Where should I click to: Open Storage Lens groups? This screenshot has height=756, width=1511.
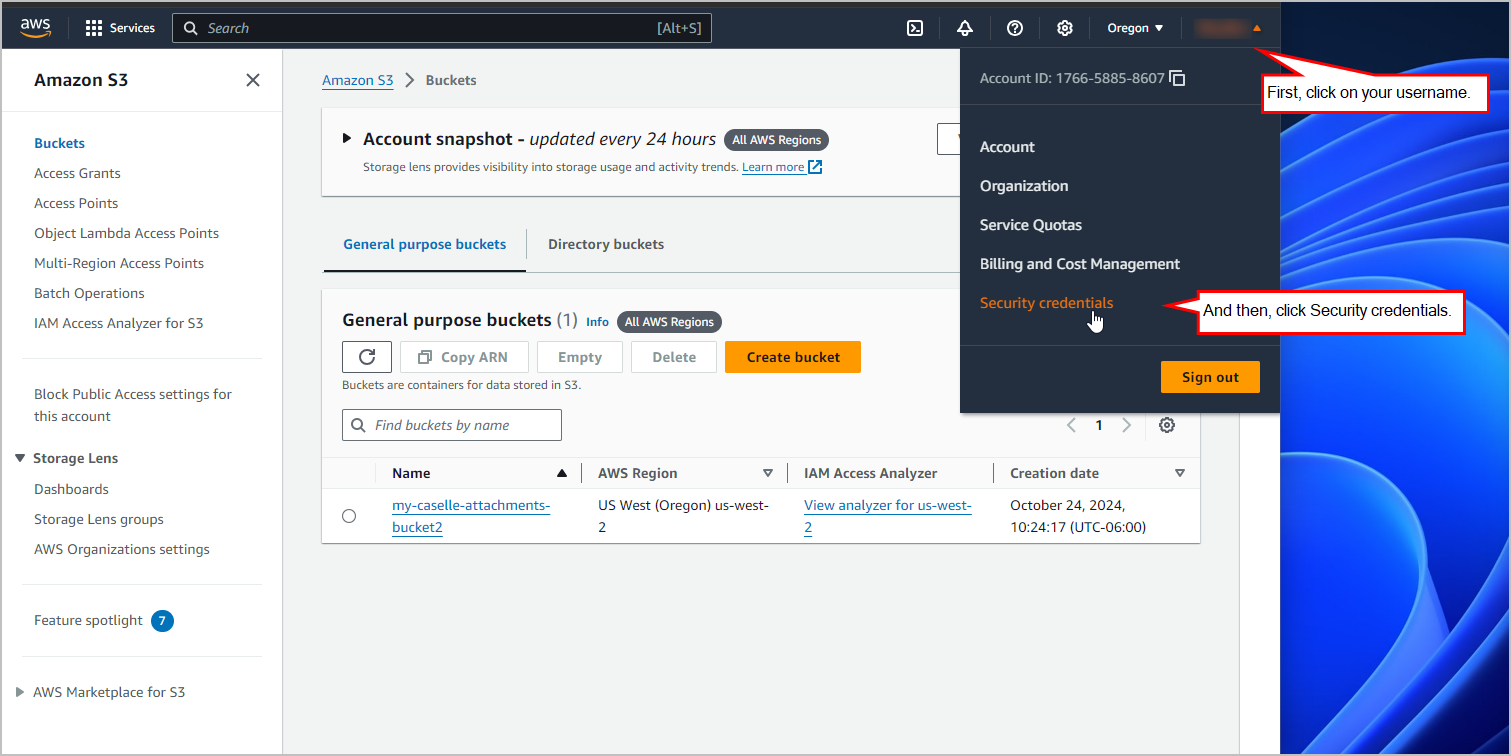[x=99, y=519]
